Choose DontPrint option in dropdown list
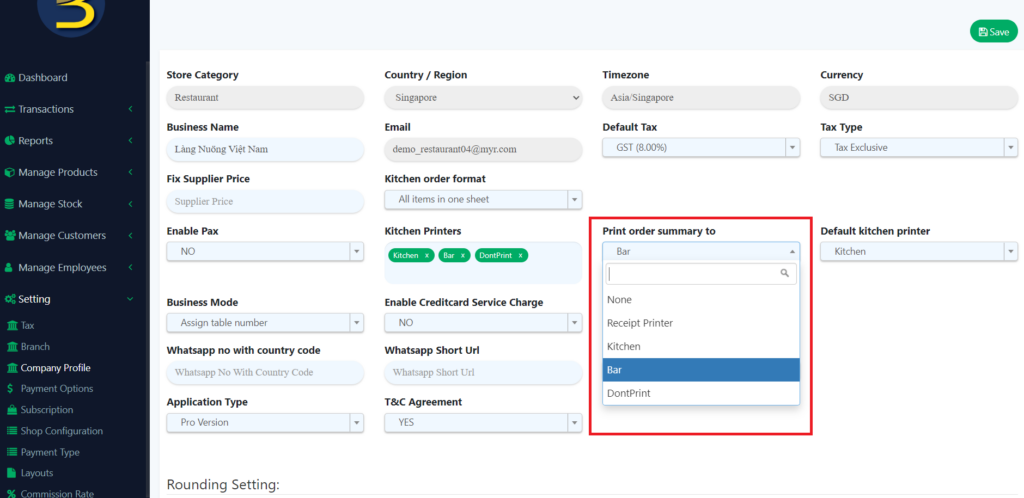Image resolution: width=1024 pixels, height=498 pixels. click(629, 393)
